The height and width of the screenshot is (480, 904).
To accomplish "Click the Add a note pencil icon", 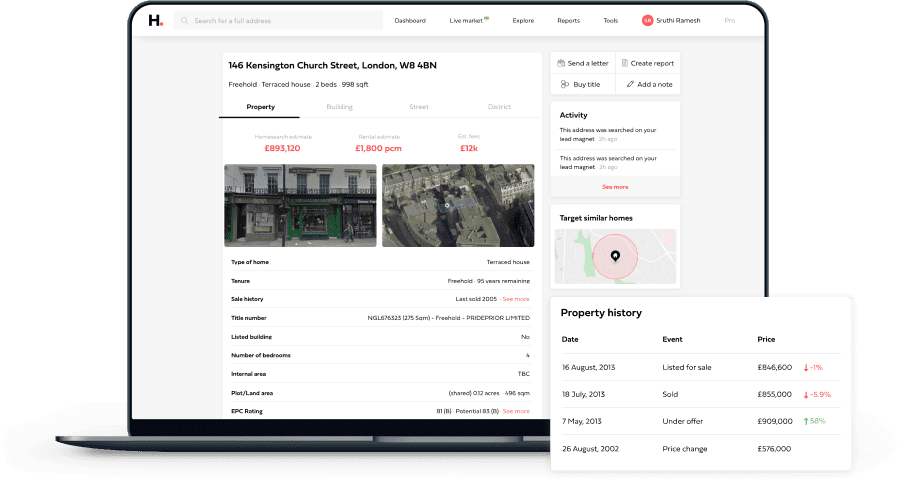I will click(x=630, y=84).
